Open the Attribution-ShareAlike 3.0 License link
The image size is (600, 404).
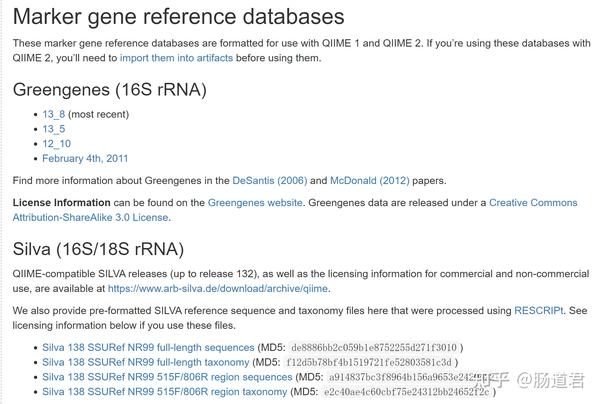pos(91,217)
